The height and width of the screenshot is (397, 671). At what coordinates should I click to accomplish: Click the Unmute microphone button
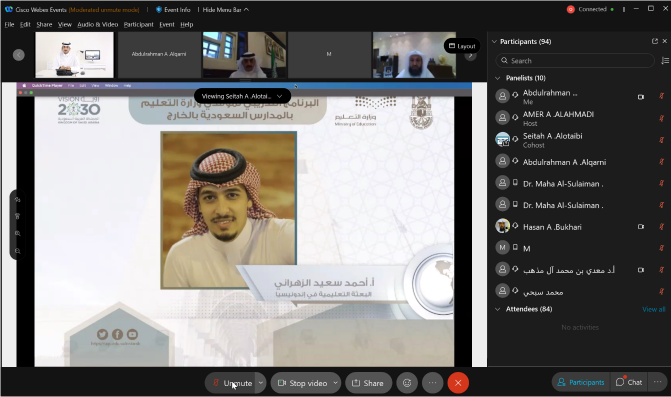(x=232, y=383)
